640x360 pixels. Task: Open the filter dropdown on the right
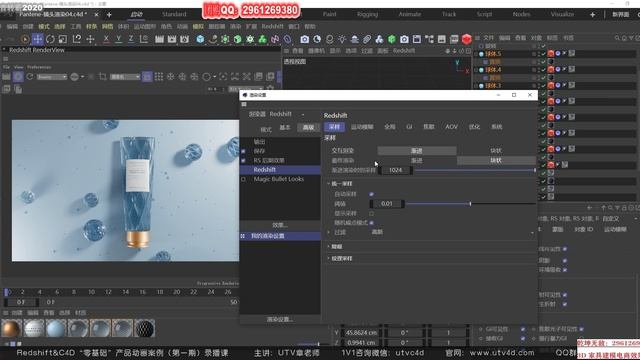(x=532, y=233)
